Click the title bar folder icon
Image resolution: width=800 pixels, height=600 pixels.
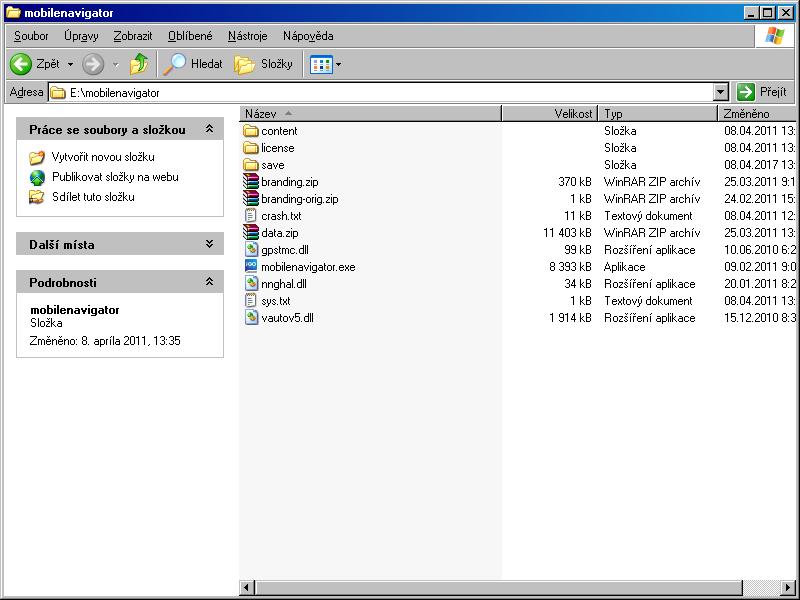(x=14, y=13)
